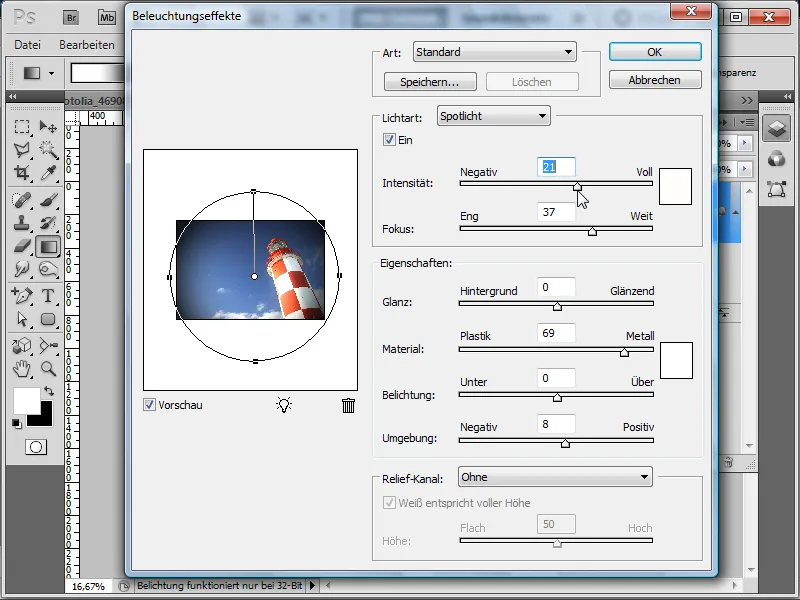
Task: Open the Lichtart dropdown set to Spotlicht
Action: coord(493,116)
